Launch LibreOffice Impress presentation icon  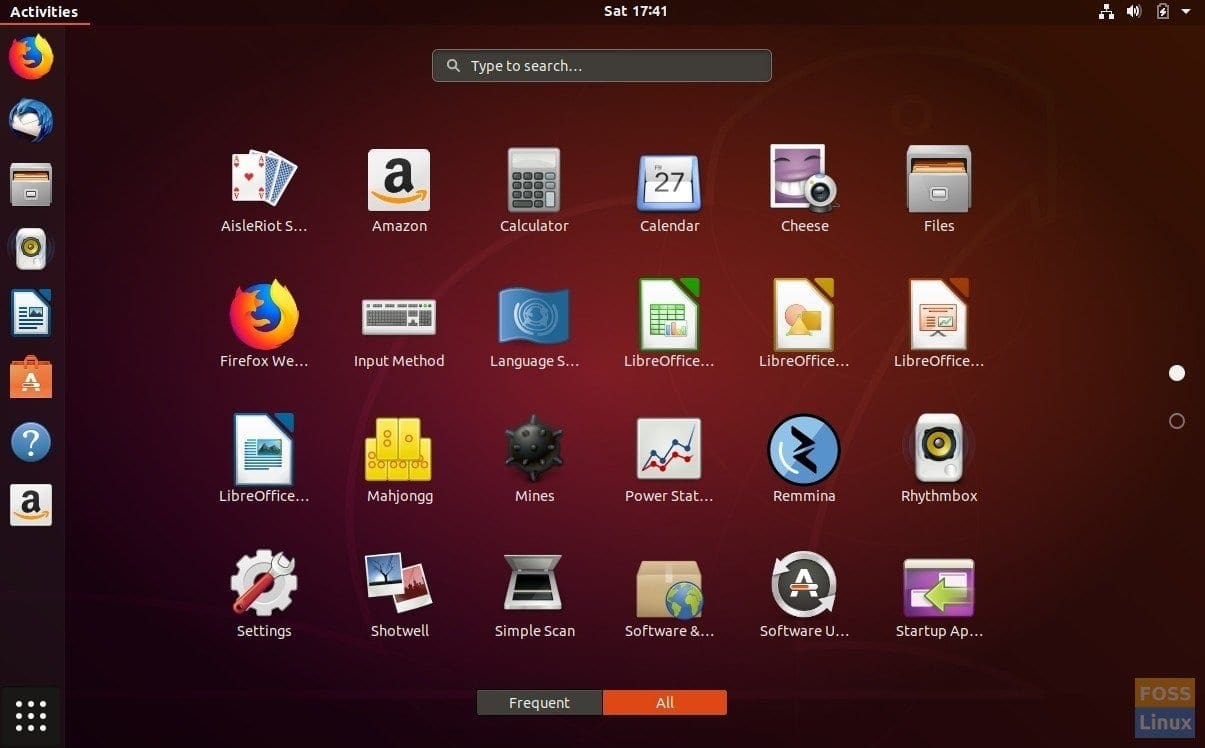pos(939,315)
